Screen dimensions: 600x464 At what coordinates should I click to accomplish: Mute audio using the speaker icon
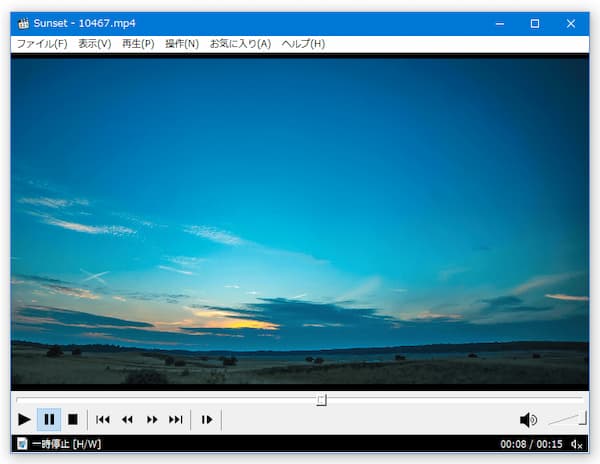[528, 420]
